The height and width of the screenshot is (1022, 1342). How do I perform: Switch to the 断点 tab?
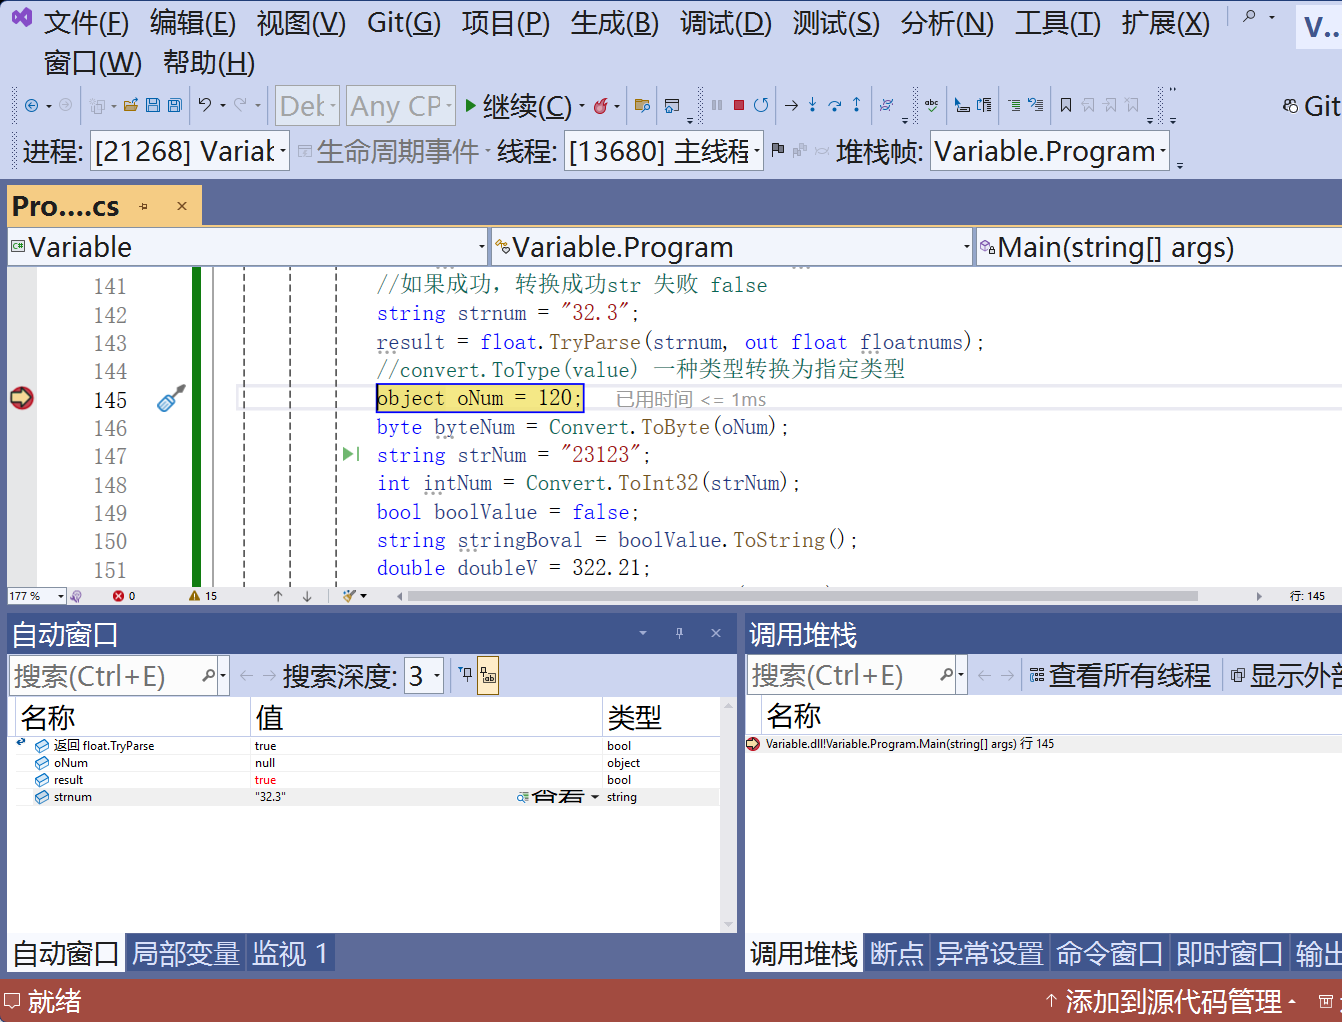tap(897, 953)
